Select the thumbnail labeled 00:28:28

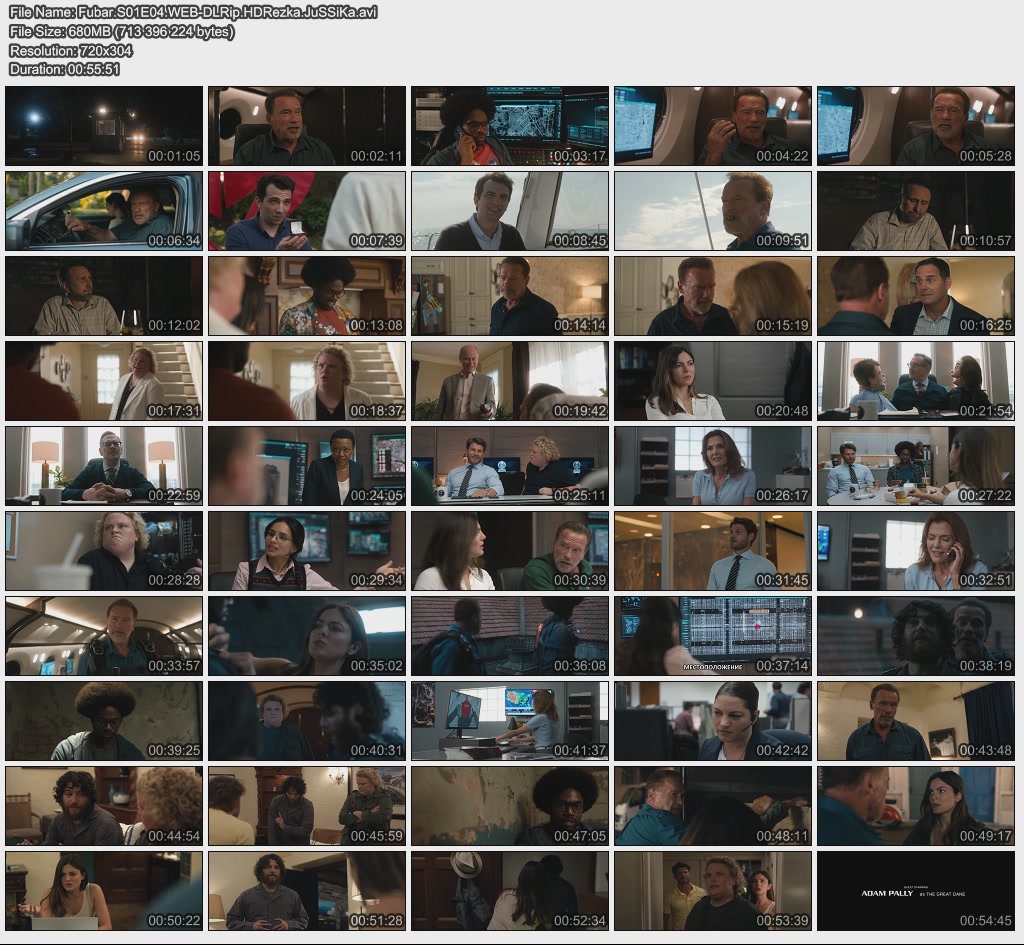coord(104,551)
